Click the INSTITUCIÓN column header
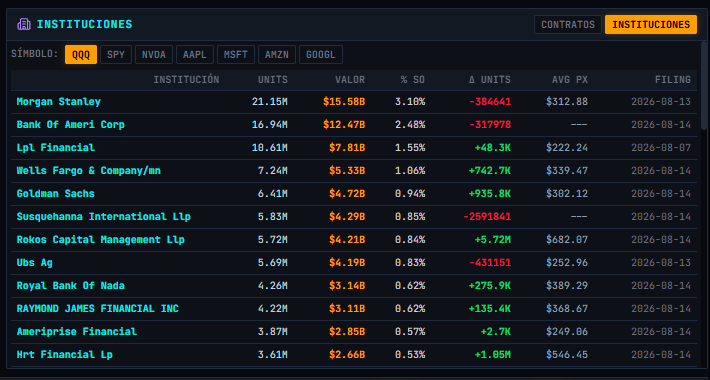This screenshot has height=380, width=710. [187, 80]
